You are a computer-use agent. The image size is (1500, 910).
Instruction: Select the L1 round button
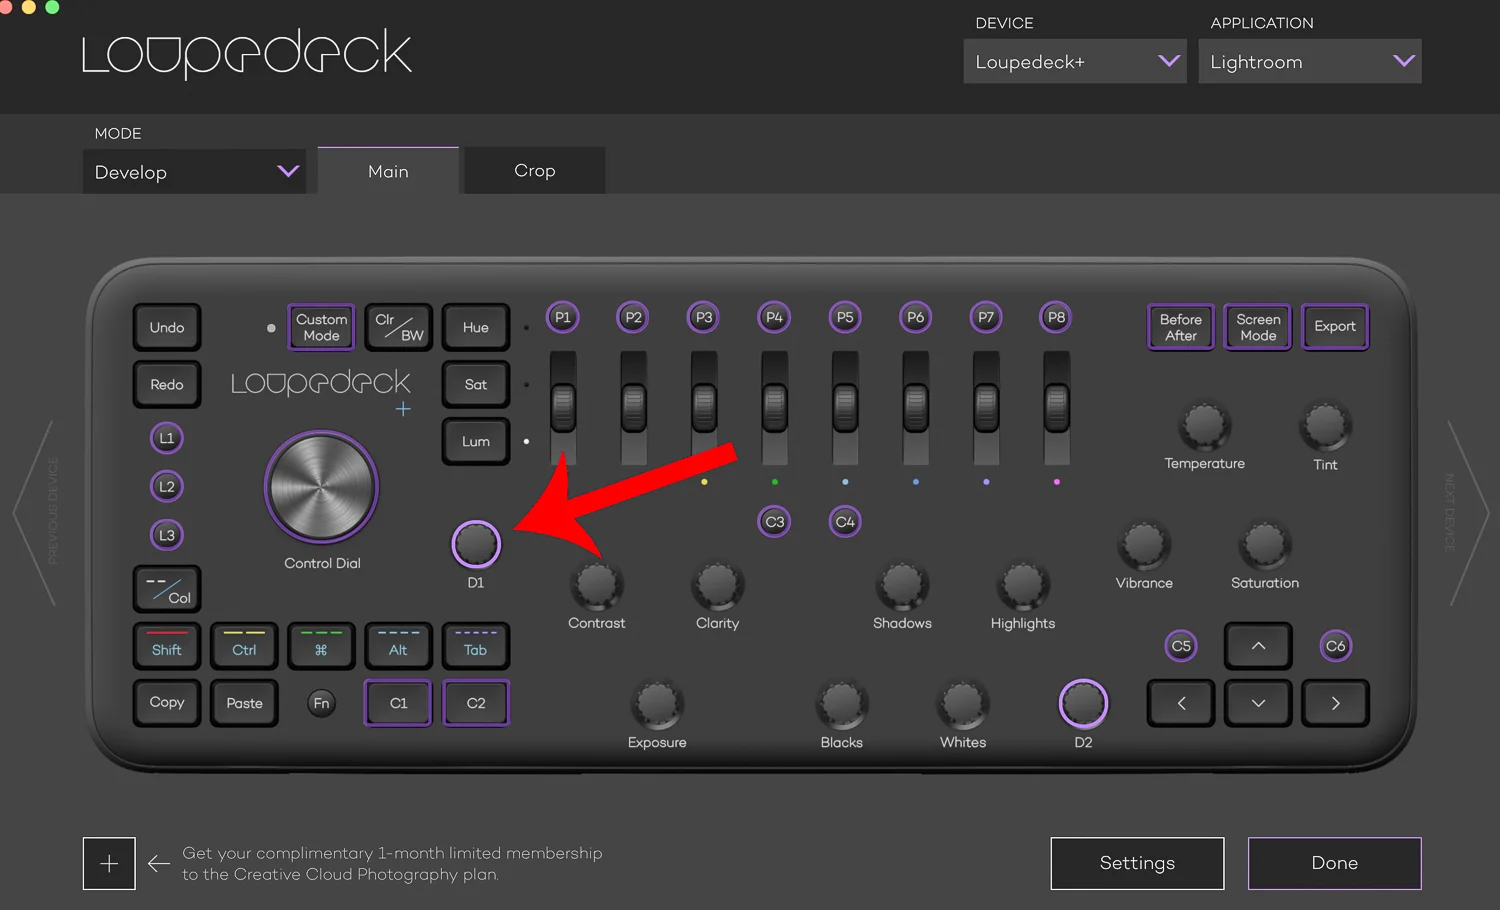point(167,438)
